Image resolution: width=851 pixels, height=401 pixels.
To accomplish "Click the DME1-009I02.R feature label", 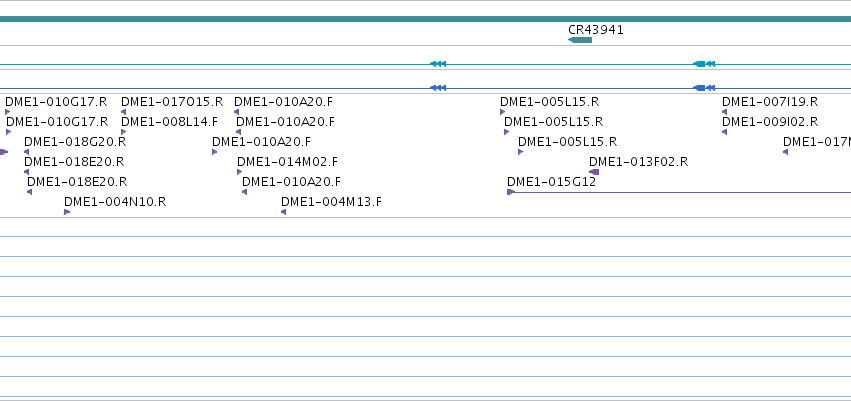I will click(x=770, y=122).
